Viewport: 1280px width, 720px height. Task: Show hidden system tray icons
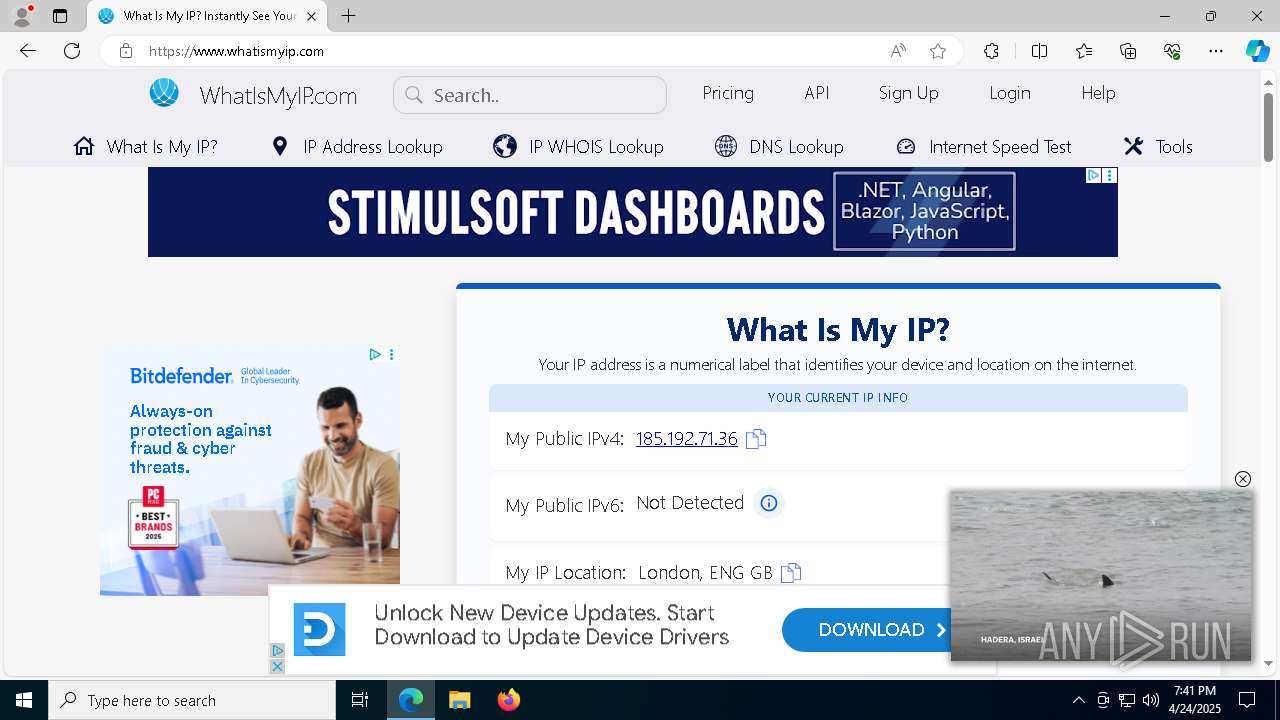coord(1078,700)
